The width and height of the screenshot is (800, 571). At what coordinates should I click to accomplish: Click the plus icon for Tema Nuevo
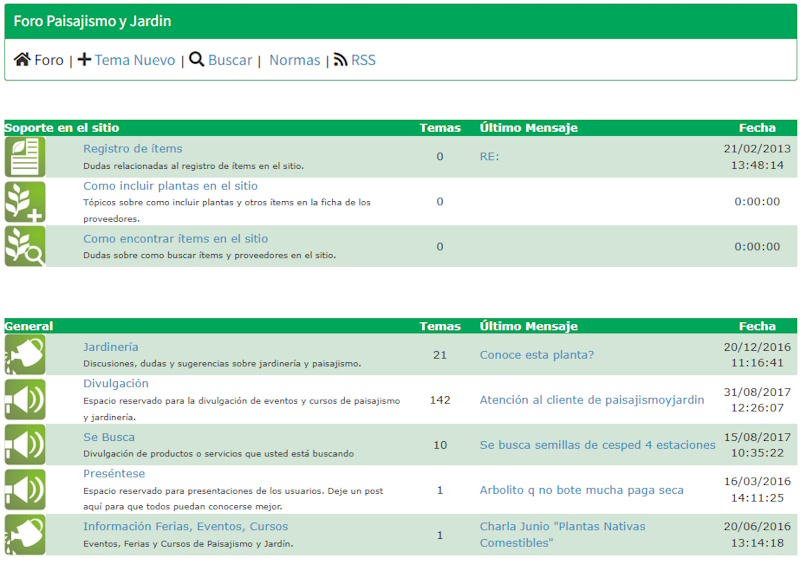pyautogui.click(x=84, y=60)
